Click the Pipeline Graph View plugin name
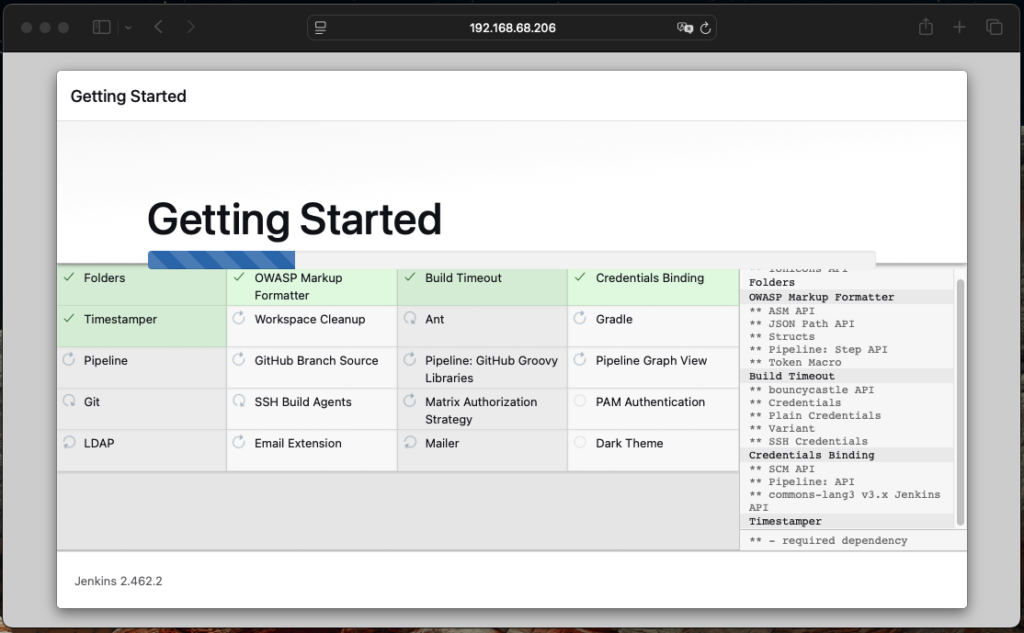This screenshot has height=633, width=1024. (651, 361)
